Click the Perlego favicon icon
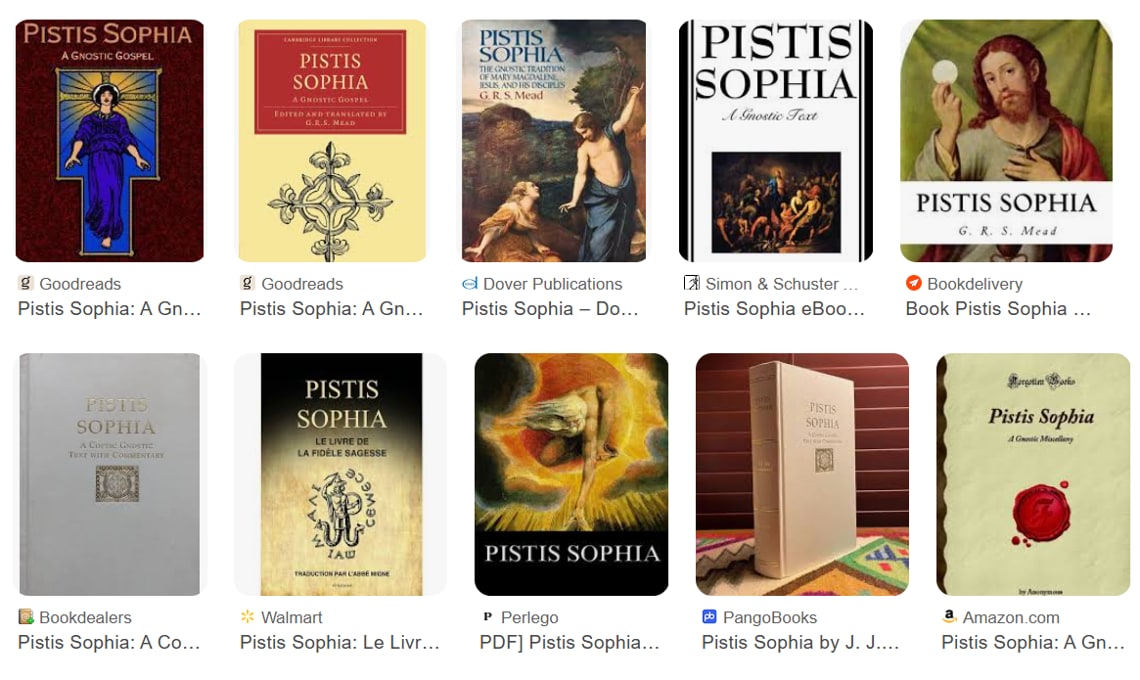The width and height of the screenshot is (1140, 680). pyautogui.click(x=488, y=617)
